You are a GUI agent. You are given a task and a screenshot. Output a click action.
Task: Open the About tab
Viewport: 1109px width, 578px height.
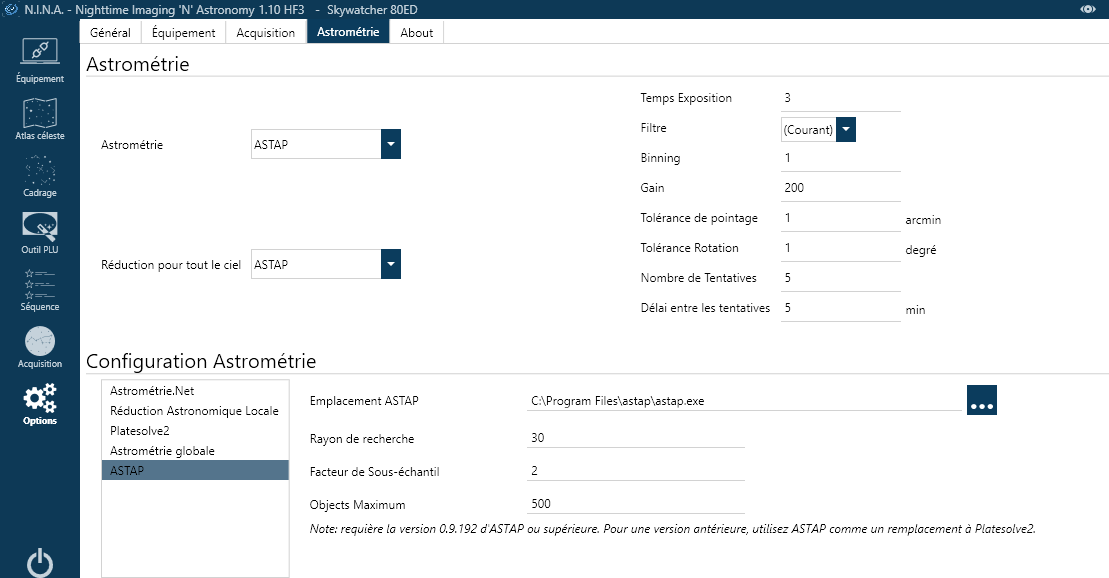coord(417,32)
